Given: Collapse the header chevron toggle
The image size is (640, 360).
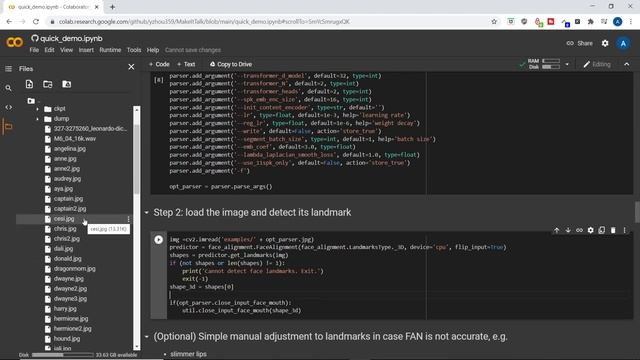Looking at the screenshot, I should (x=627, y=64).
